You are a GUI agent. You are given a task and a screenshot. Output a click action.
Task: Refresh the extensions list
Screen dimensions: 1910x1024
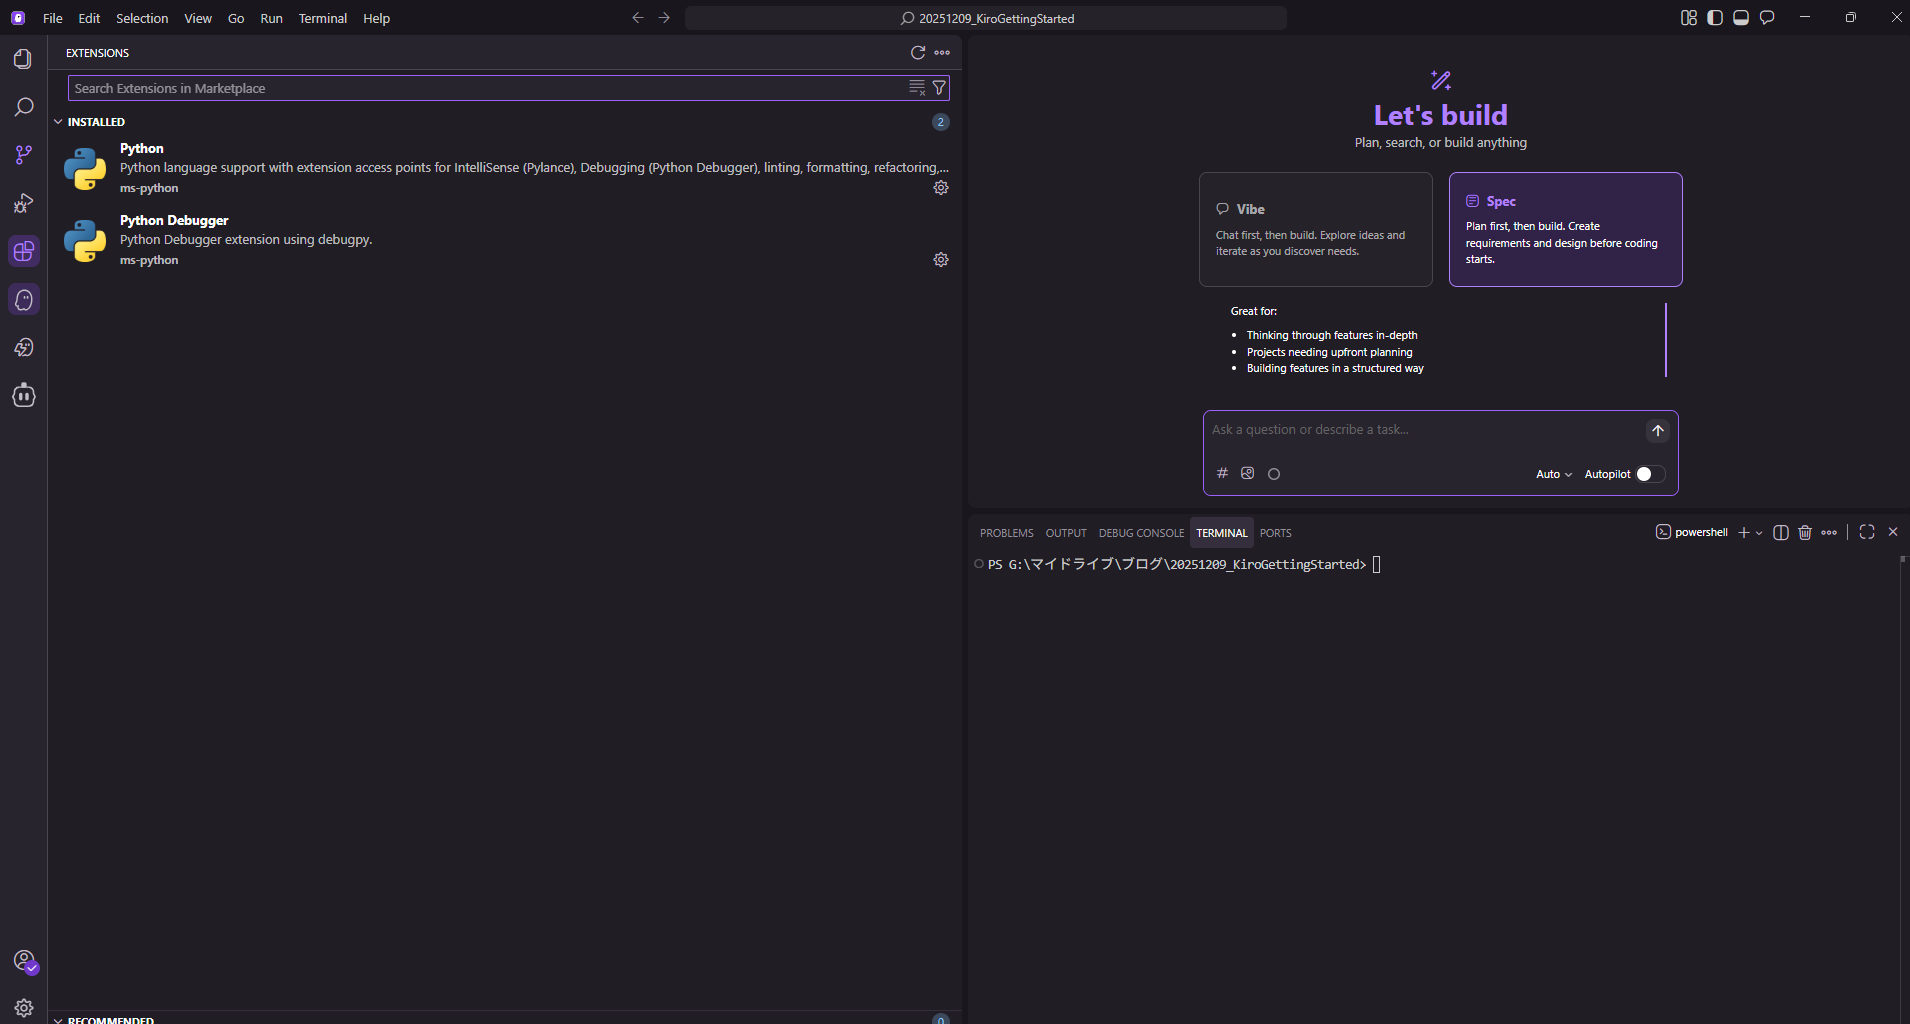coord(917,53)
